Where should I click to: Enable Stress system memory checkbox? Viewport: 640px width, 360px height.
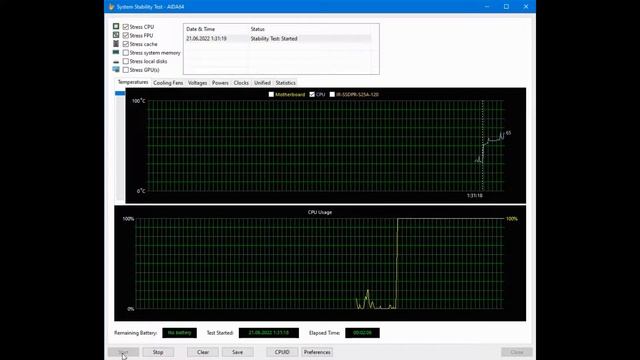[x=126, y=53]
